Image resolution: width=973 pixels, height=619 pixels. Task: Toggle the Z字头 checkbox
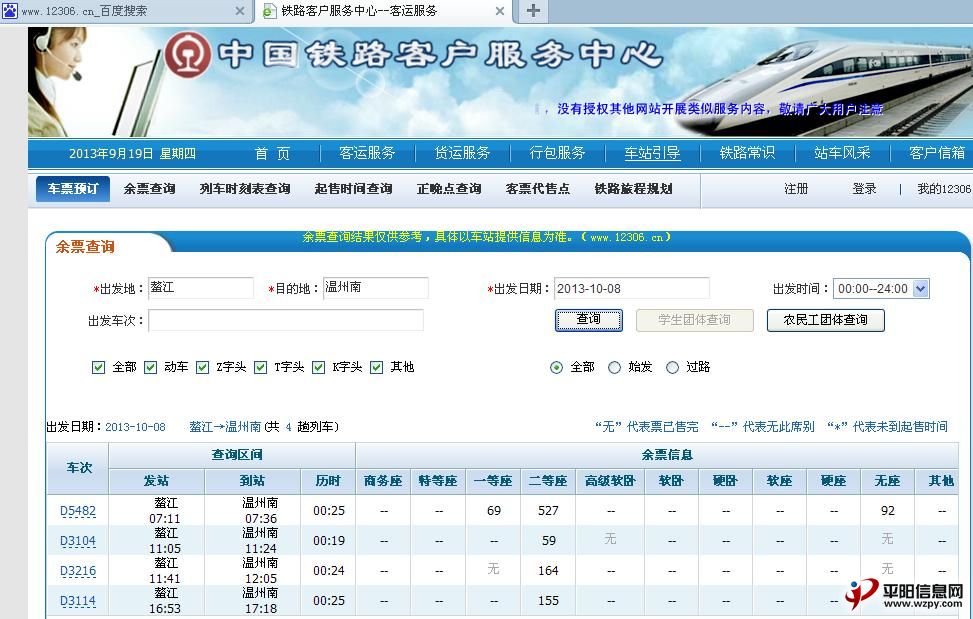point(202,367)
